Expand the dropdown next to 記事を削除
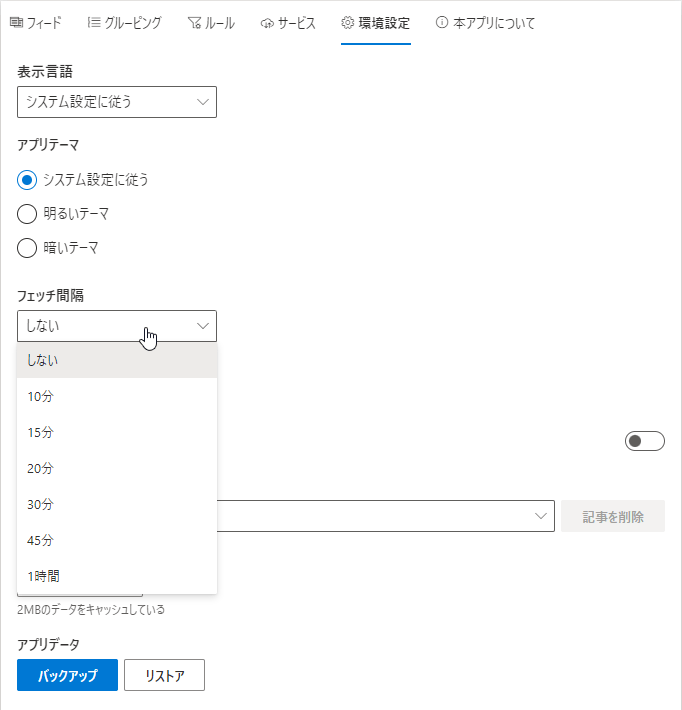 click(540, 516)
